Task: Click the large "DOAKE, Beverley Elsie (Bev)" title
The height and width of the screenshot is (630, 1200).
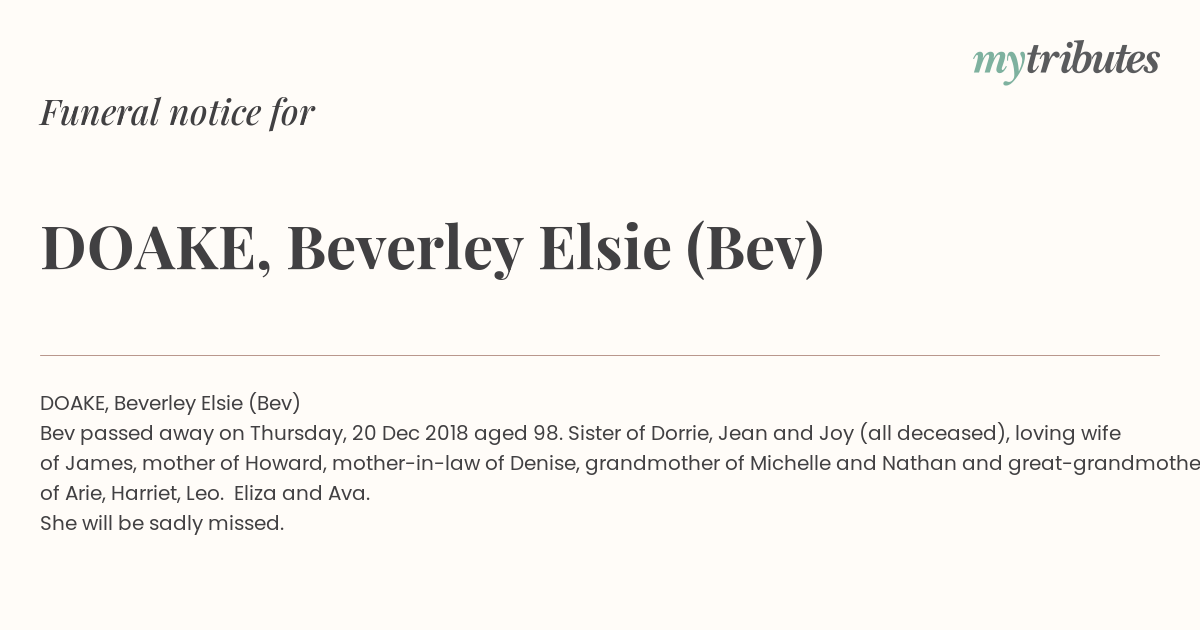Action: [x=432, y=248]
